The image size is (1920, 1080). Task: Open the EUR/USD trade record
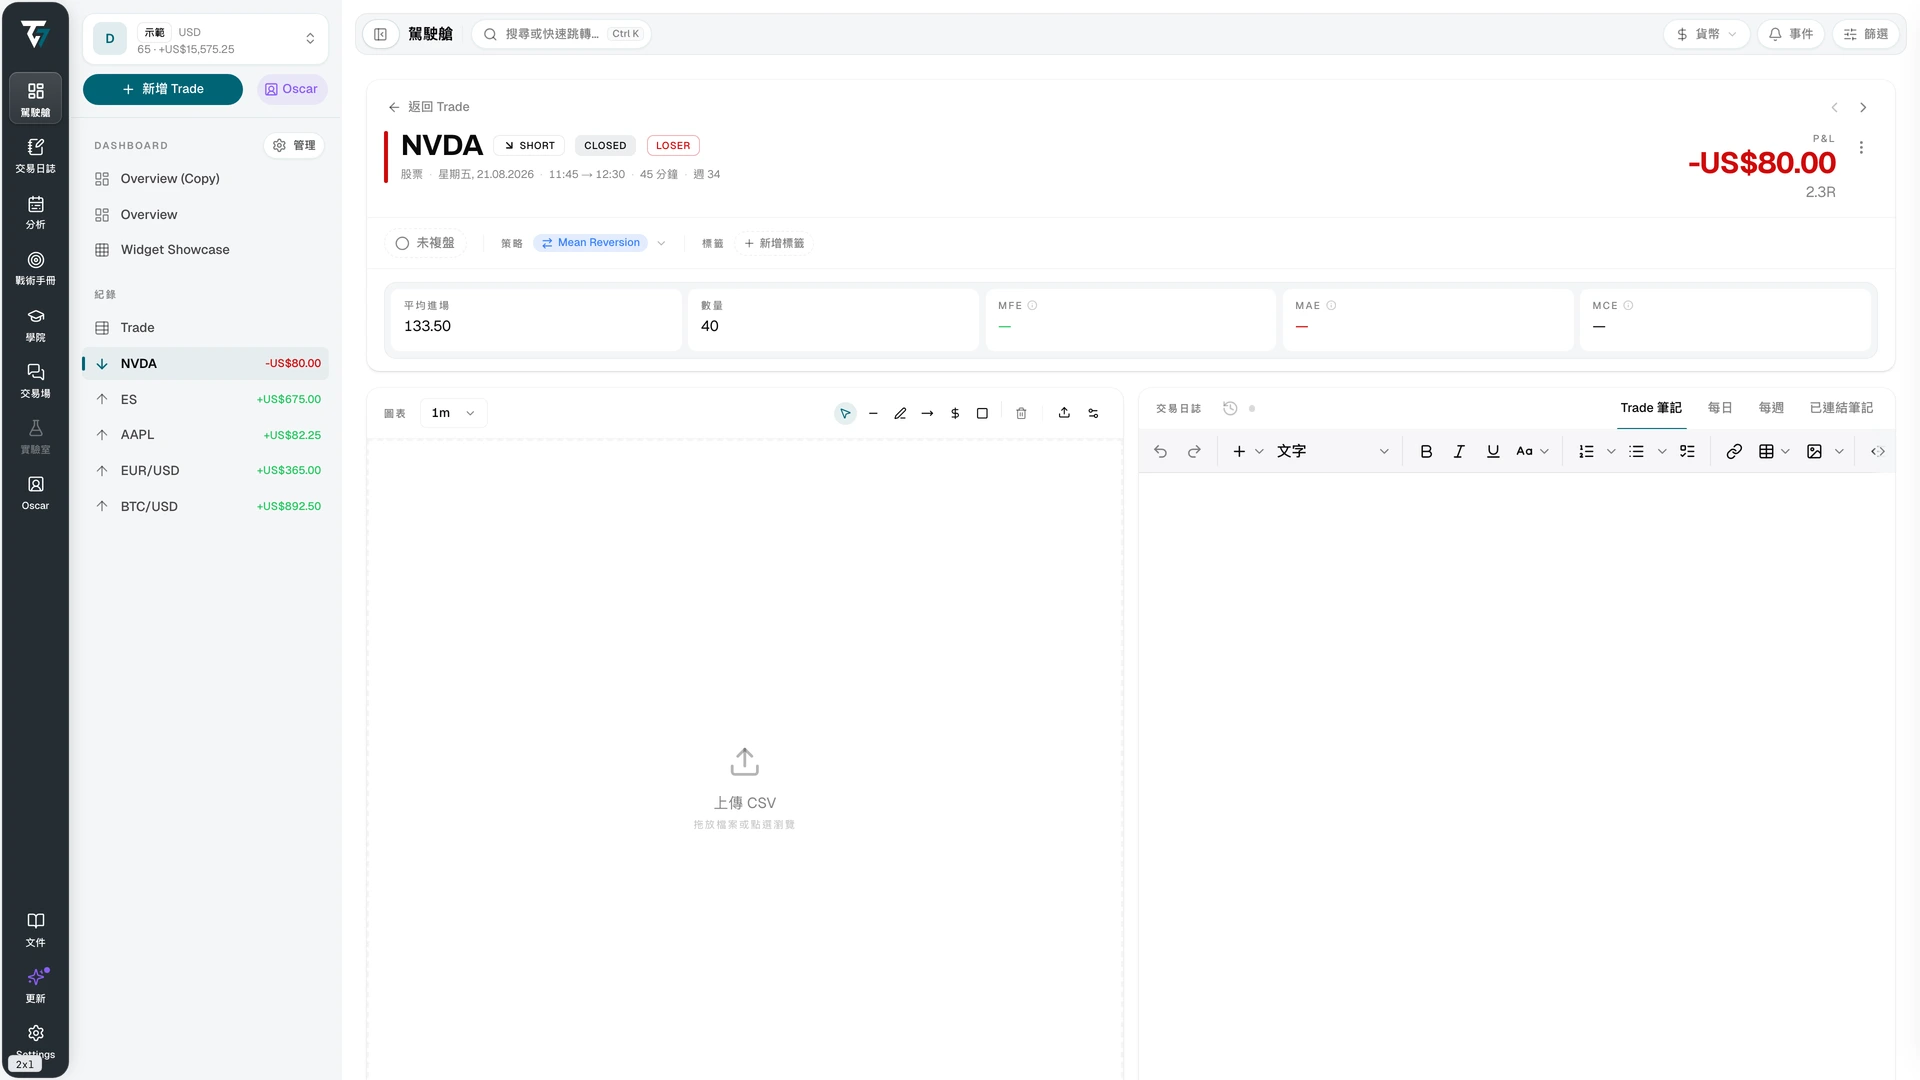click(x=205, y=470)
